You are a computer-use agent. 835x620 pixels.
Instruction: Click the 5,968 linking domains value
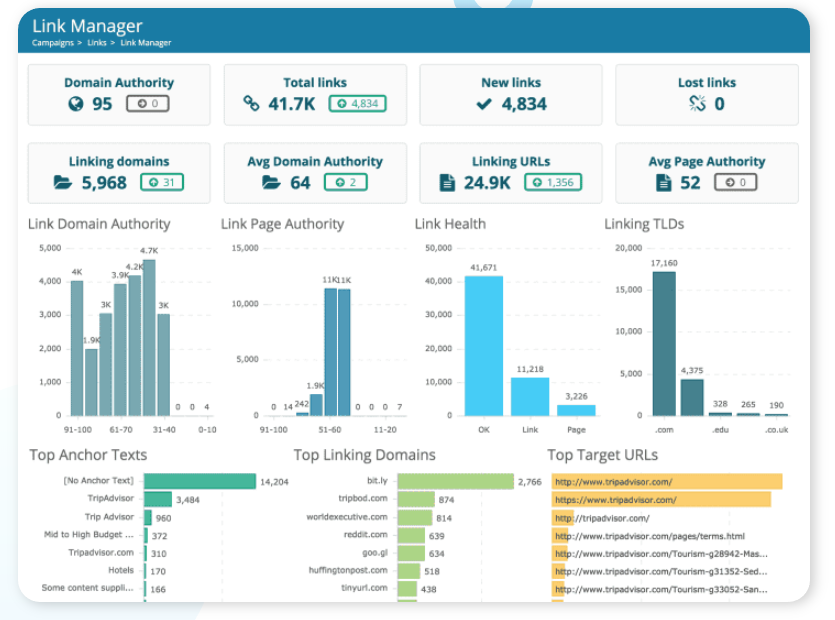tap(104, 183)
